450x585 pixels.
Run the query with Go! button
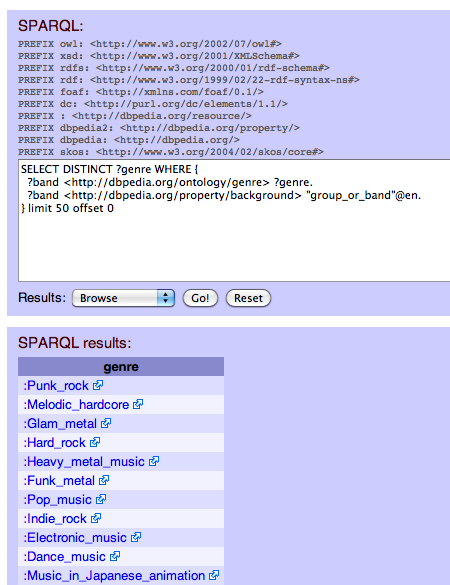point(200,298)
